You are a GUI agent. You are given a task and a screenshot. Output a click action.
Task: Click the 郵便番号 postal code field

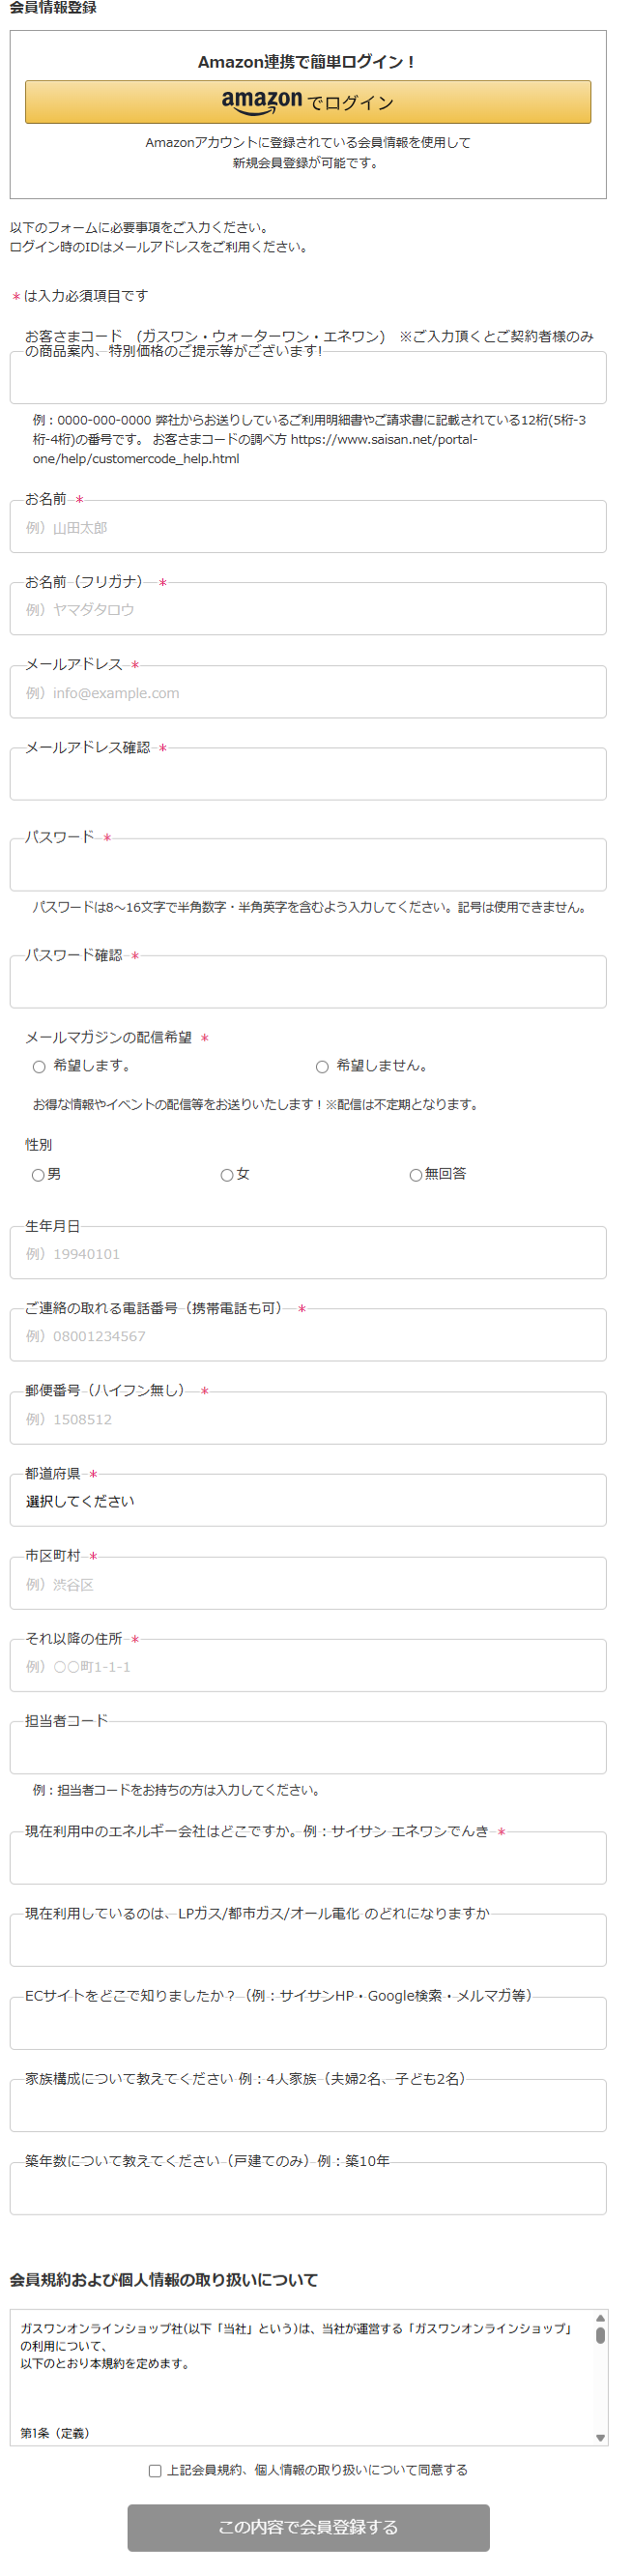tap(308, 1419)
